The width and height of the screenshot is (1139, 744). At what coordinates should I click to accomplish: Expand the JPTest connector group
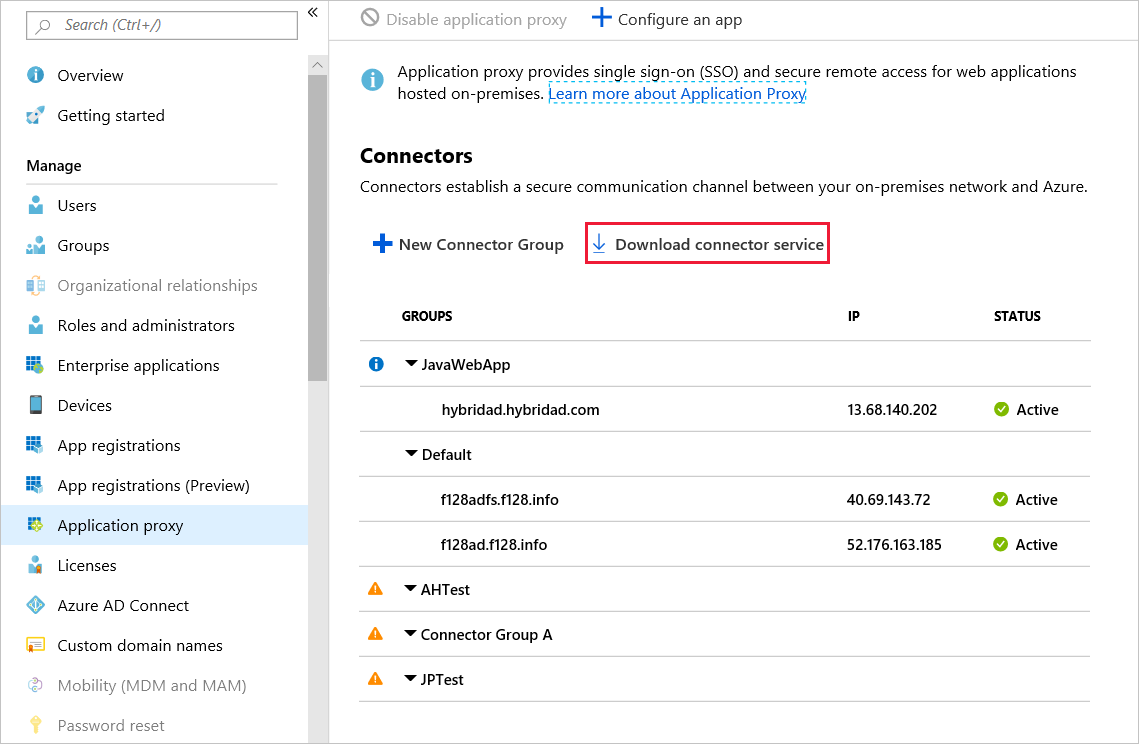[410, 679]
